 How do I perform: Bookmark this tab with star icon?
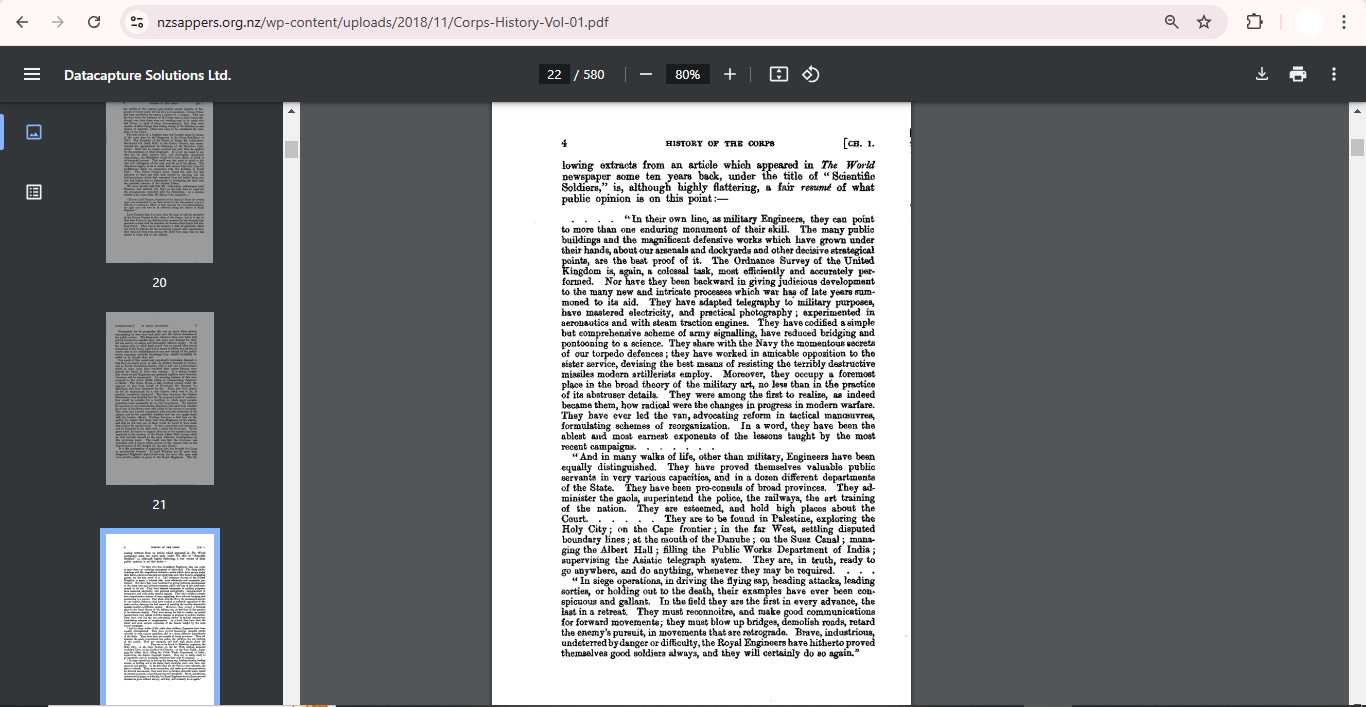point(1204,22)
